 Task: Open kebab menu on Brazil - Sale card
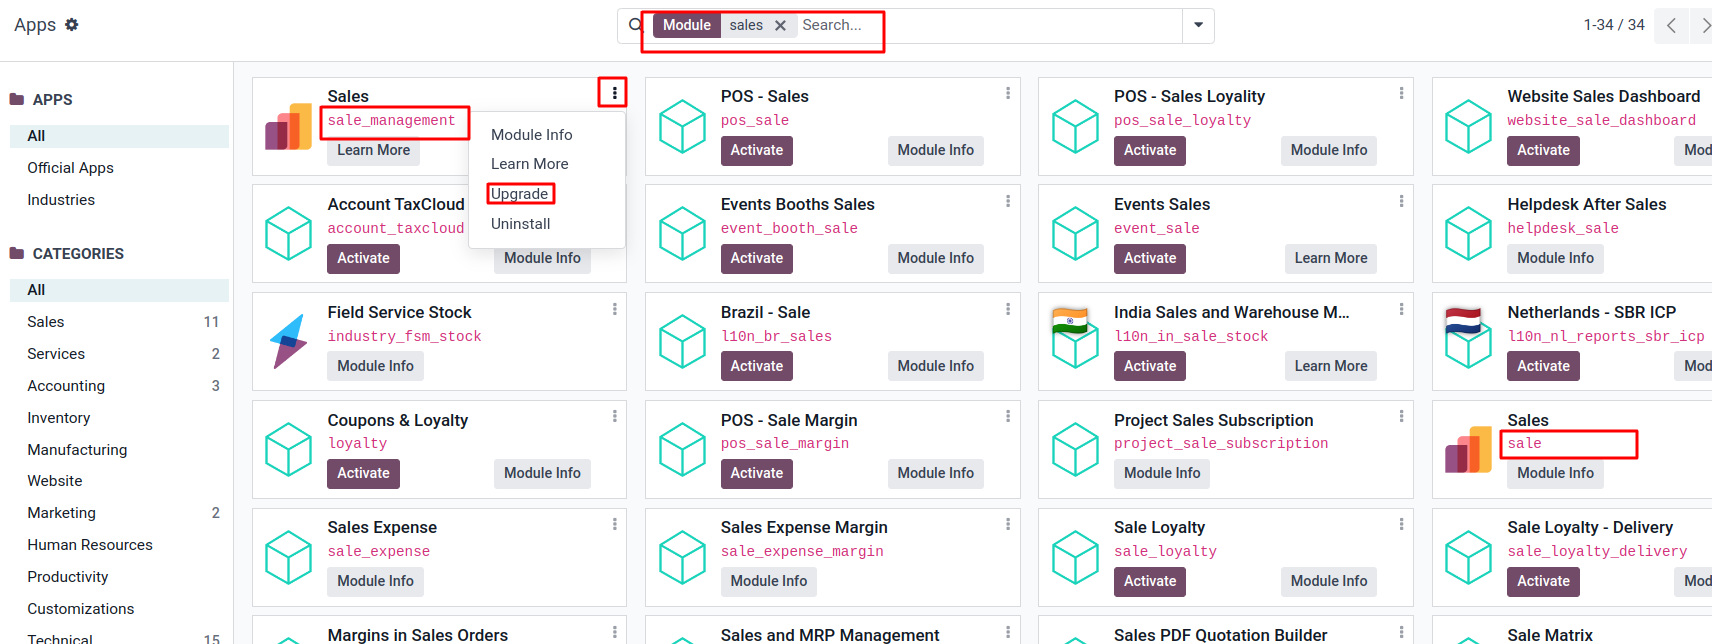tap(1007, 309)
